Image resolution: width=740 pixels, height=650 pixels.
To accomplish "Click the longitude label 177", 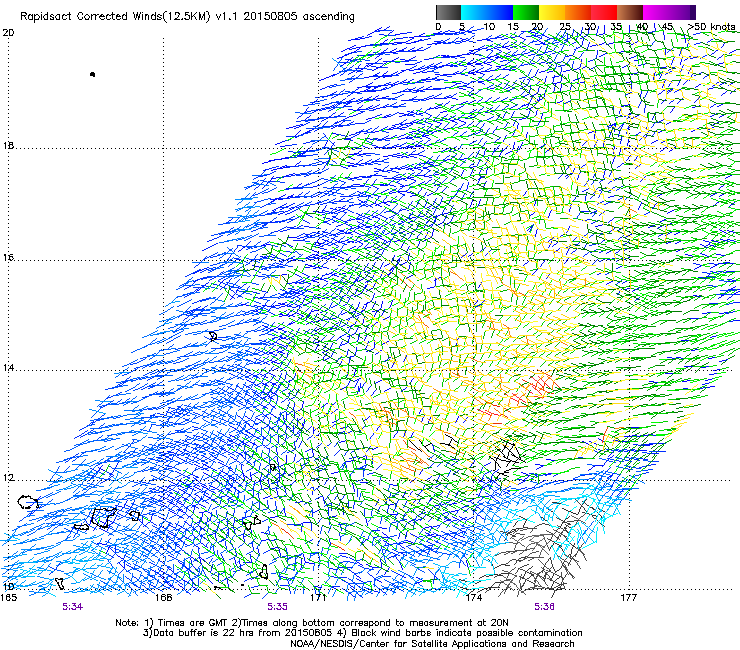I will (628, 597).
